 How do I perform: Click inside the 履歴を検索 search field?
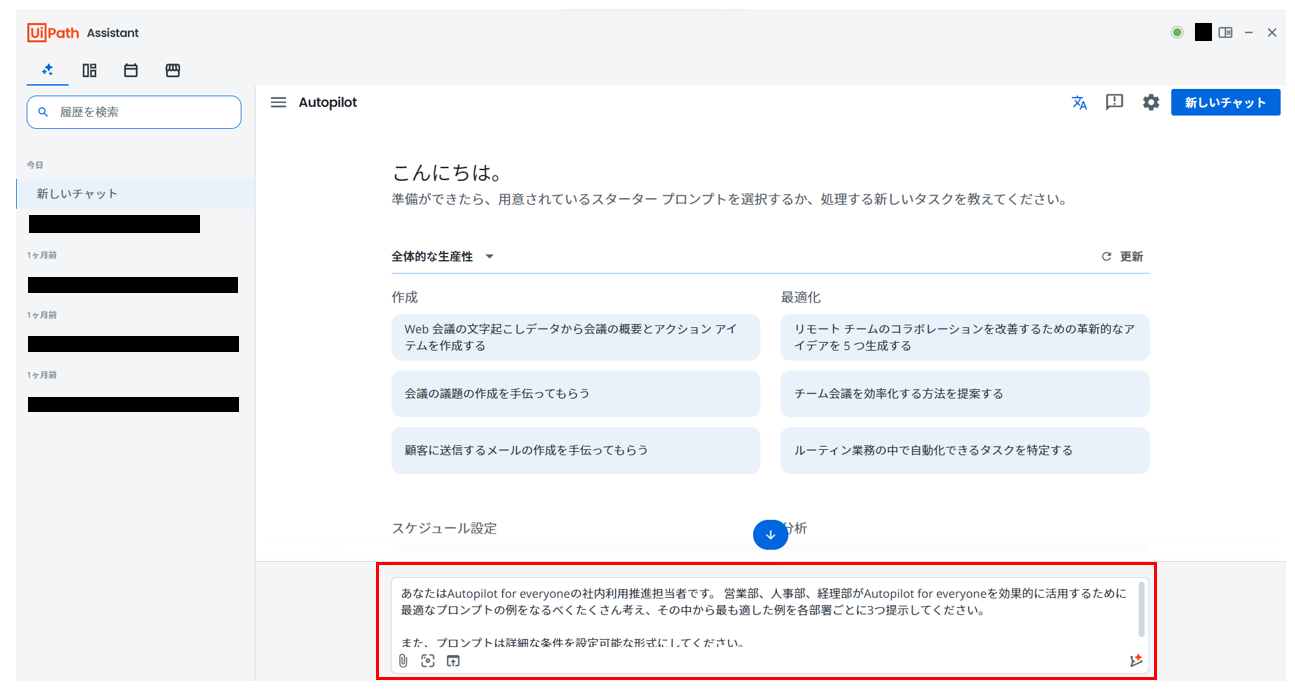[134, 112]
